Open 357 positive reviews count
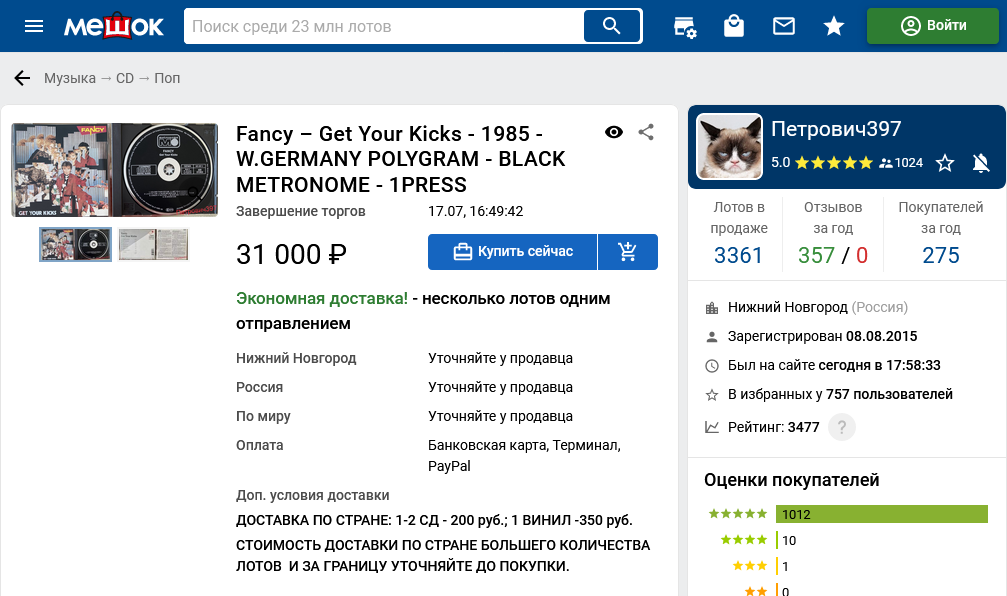 click(x=816, y=256)
